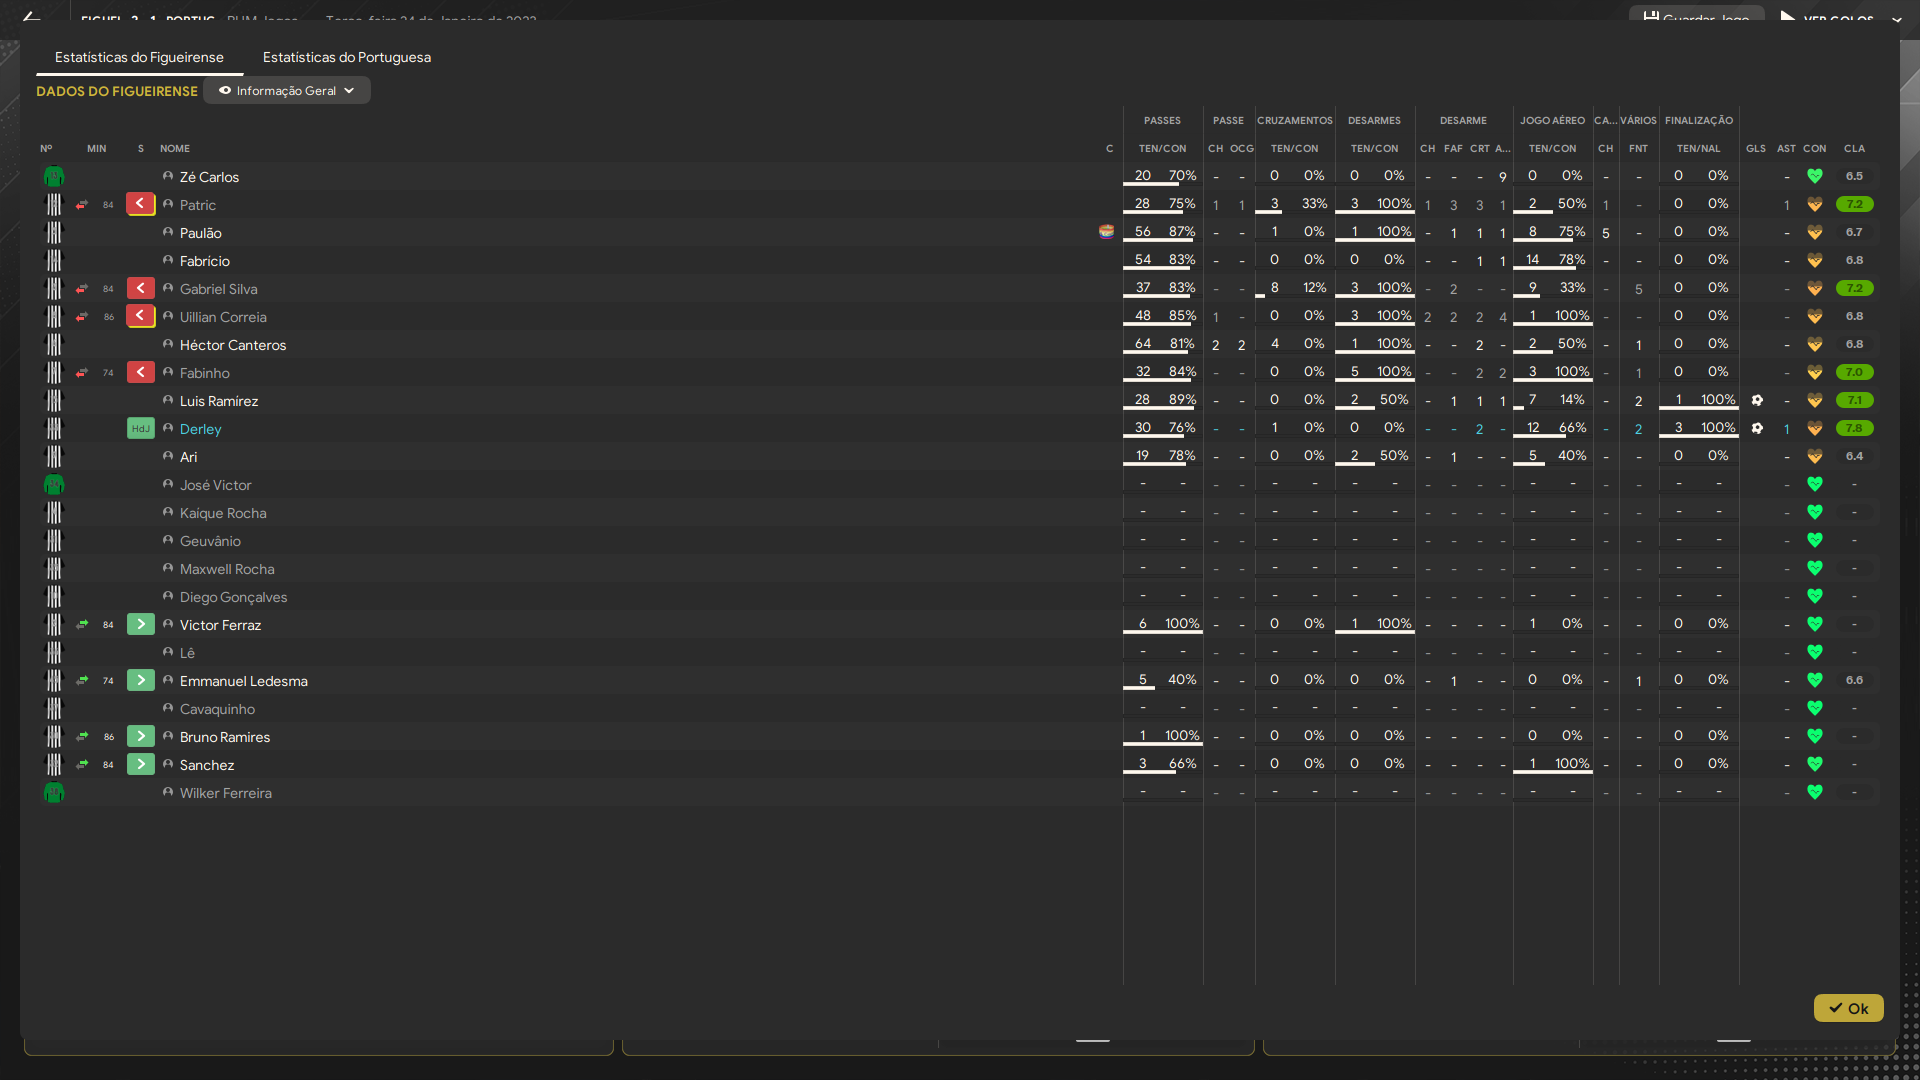Click profile icon beside Héctor Canteros
Viewport: 1920px width, 1080px height.
[168, 344]
